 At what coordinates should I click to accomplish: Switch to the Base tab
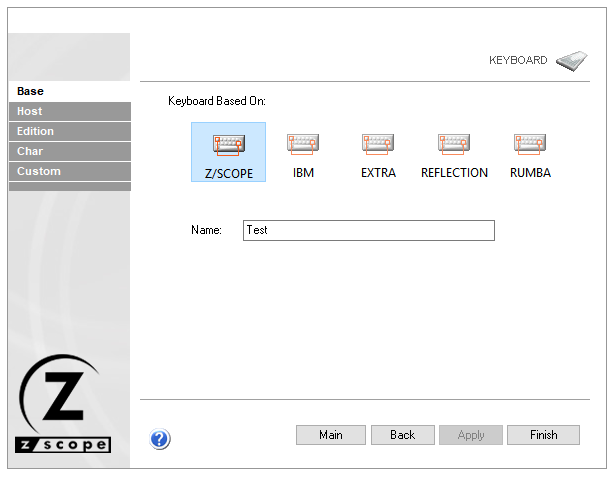pyautogui.click(x=70, y=91)
